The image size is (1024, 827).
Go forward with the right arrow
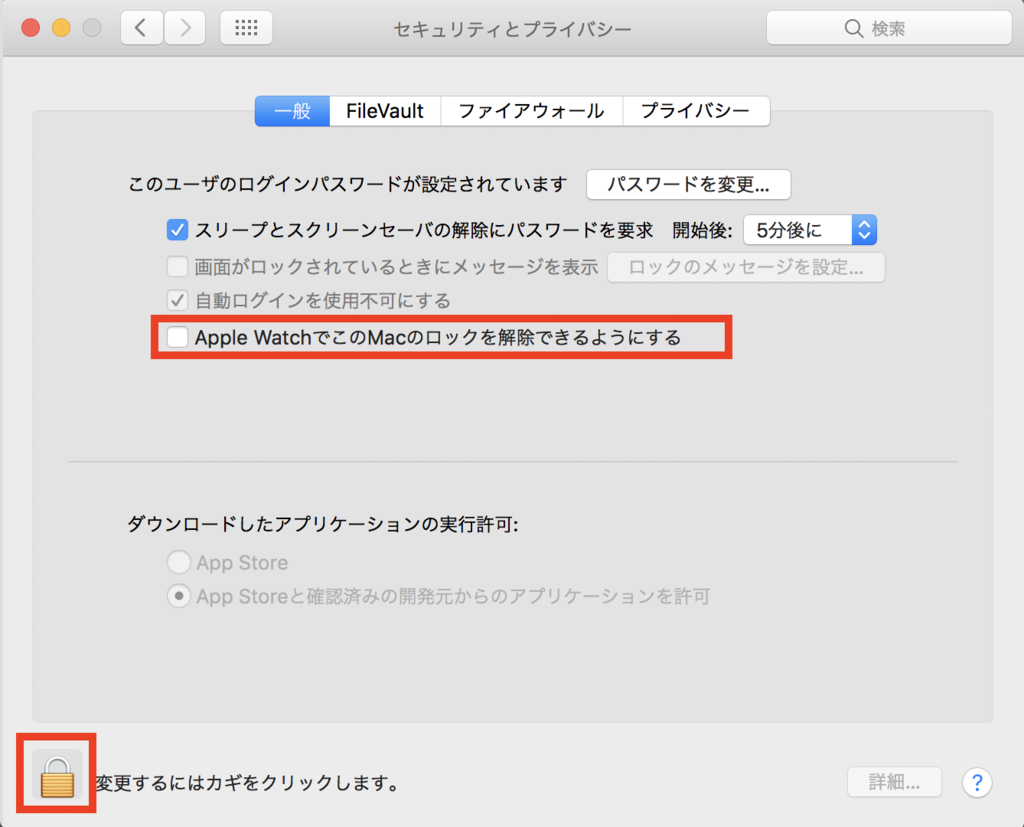[x=185, y=28]
